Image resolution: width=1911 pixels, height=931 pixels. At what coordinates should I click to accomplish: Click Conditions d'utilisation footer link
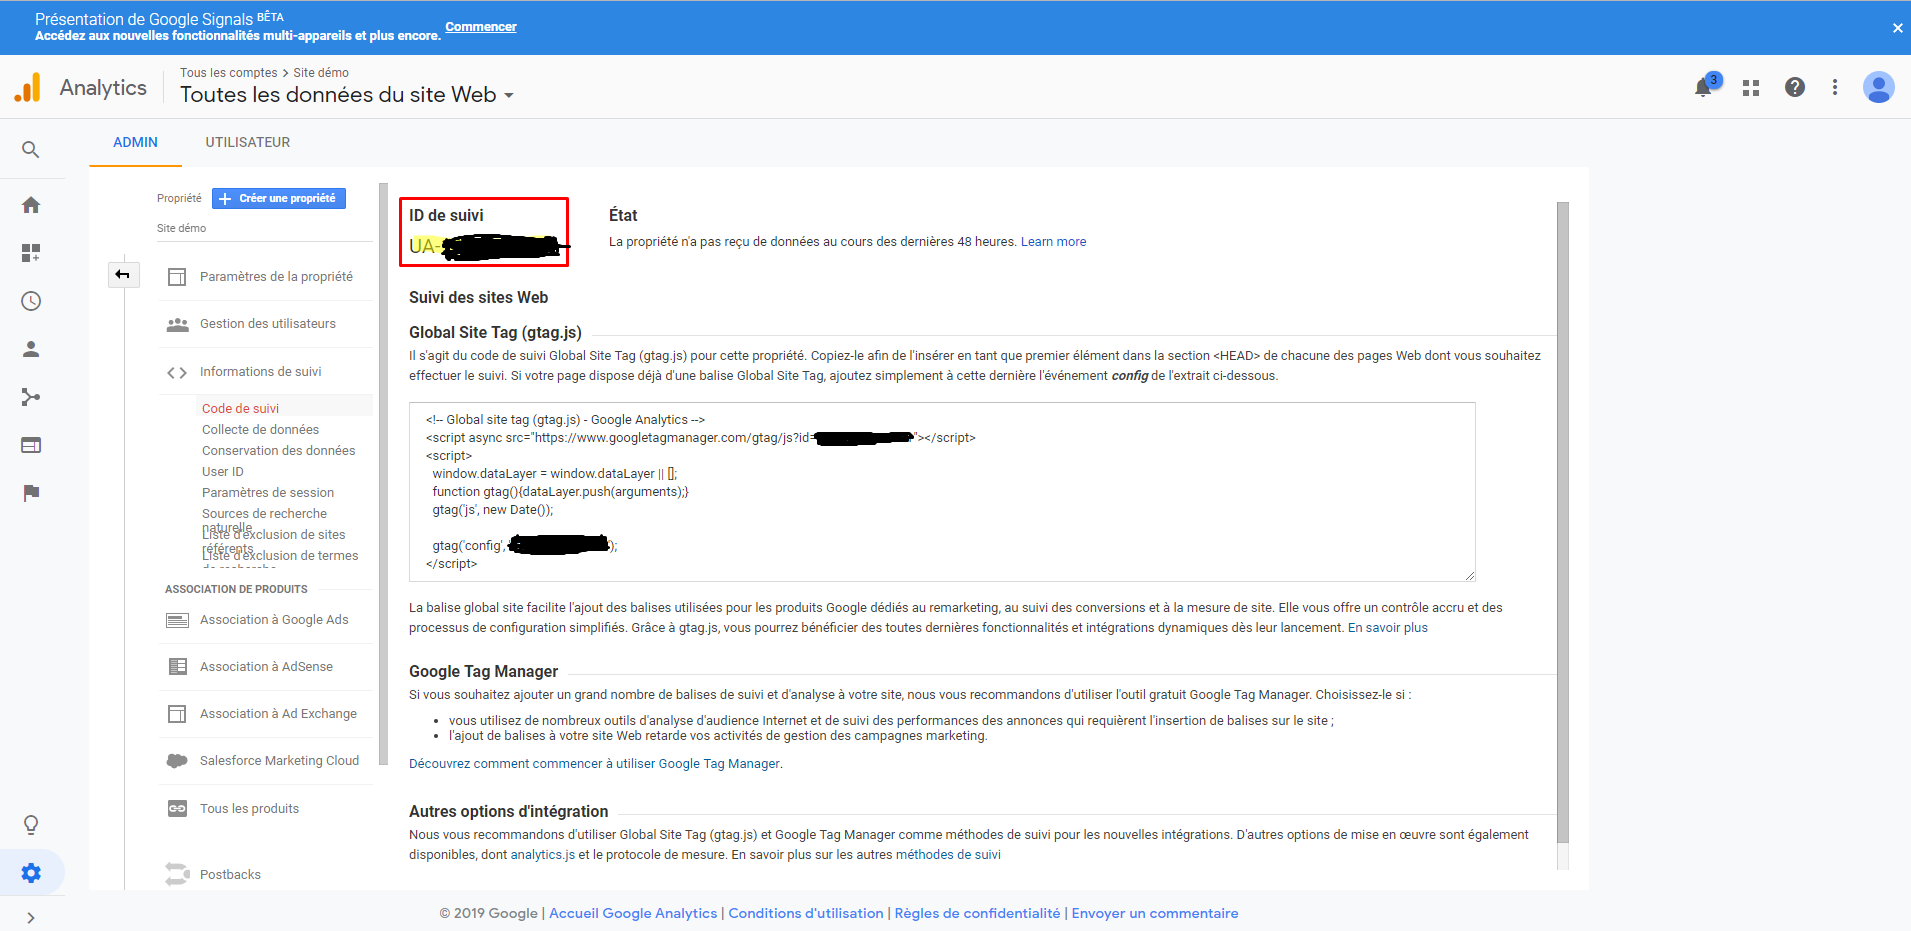pyautogui.click(x=806, y=914)
